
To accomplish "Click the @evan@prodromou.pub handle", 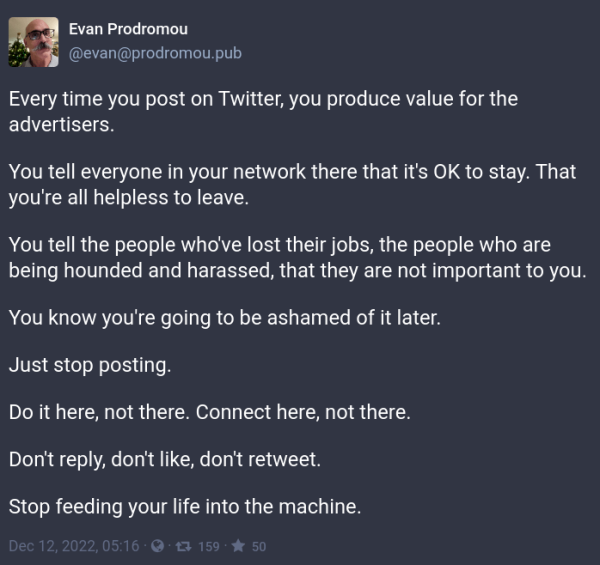I will click(x=155, y=53).
